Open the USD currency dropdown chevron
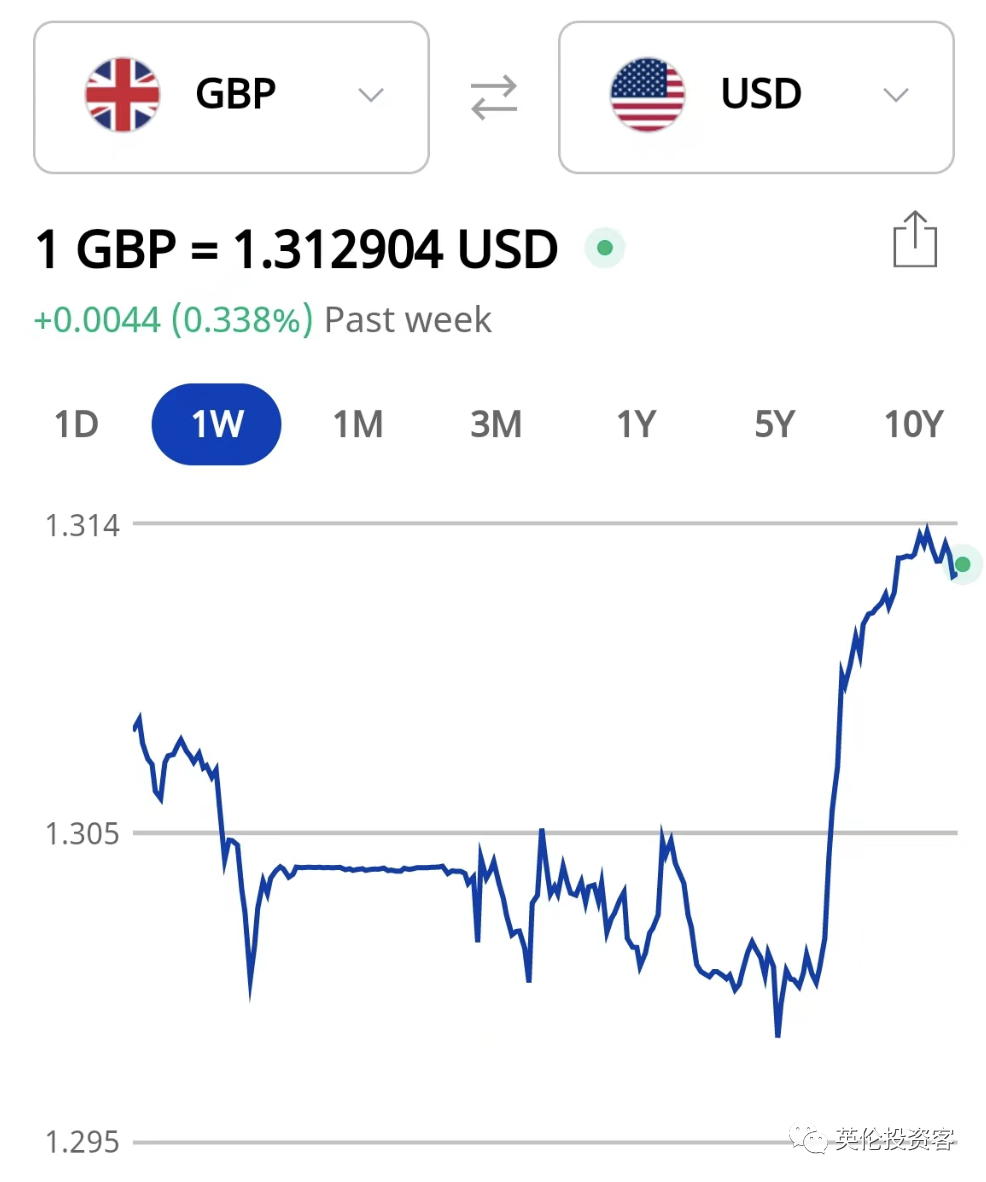 click(896, 95)
